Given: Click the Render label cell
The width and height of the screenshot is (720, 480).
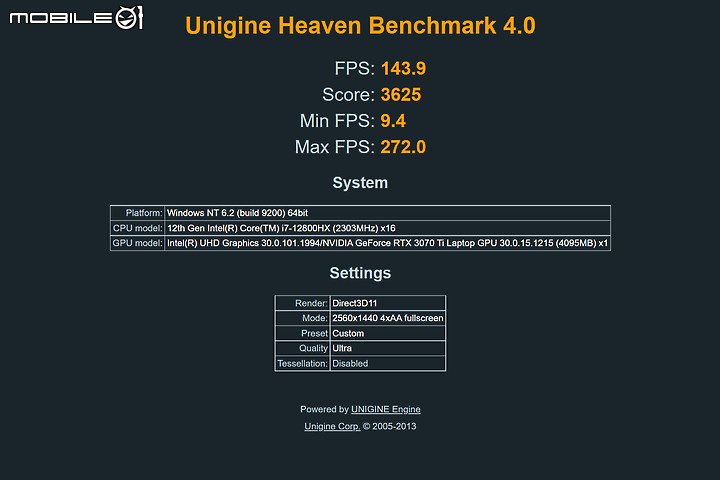Looking at the screenshot, I should tap(302, 303).
